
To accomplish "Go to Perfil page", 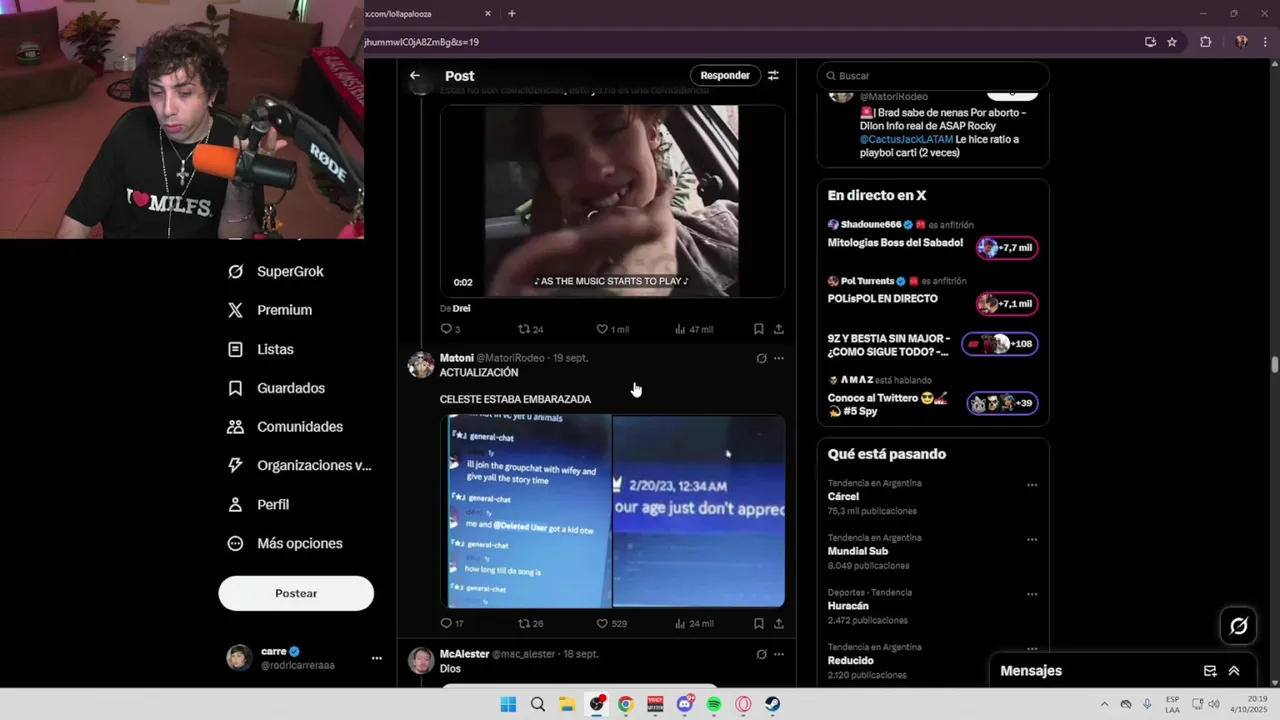I will pos(259,505).
